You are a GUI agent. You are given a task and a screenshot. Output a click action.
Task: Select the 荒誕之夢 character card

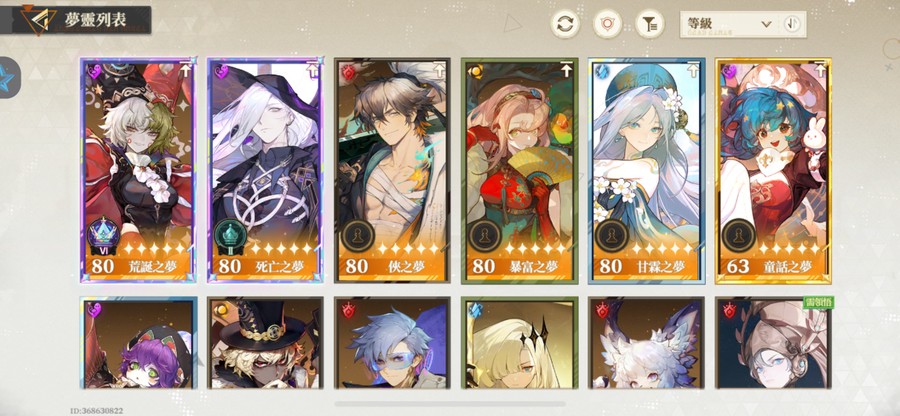(138, 170)
